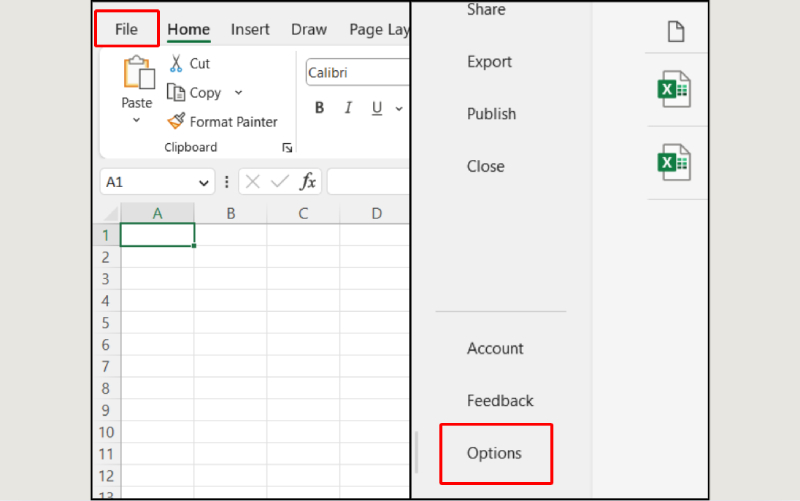
Task: Click Share in the File menu
Action: (x=486, y=9)
